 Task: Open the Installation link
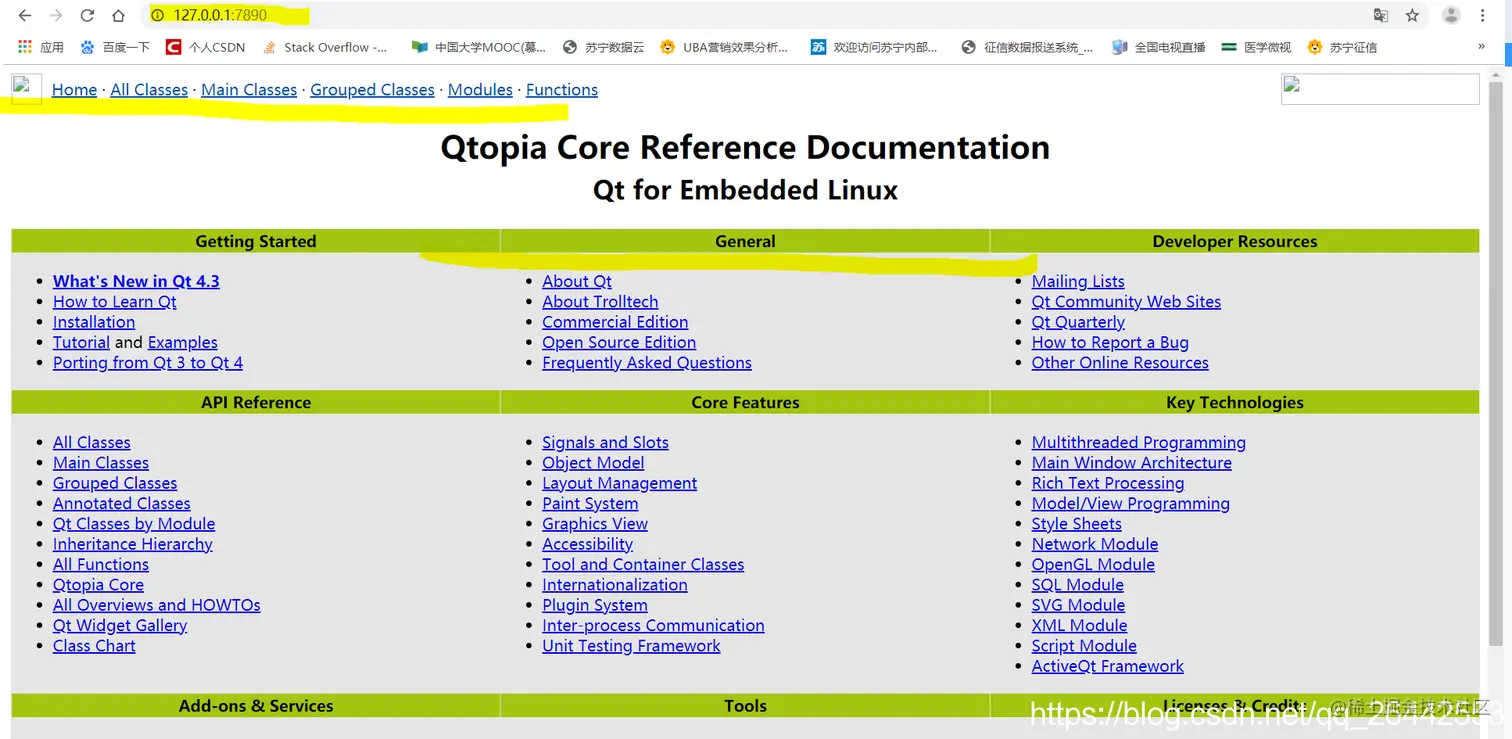(x=94, y=322)
